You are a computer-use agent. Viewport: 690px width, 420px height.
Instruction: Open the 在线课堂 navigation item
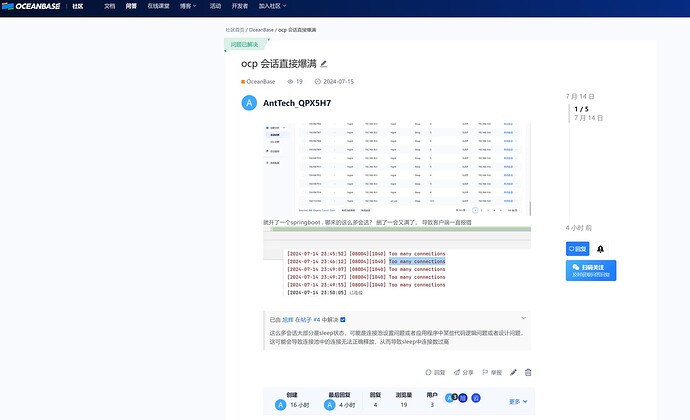click(x=158, y=6)
